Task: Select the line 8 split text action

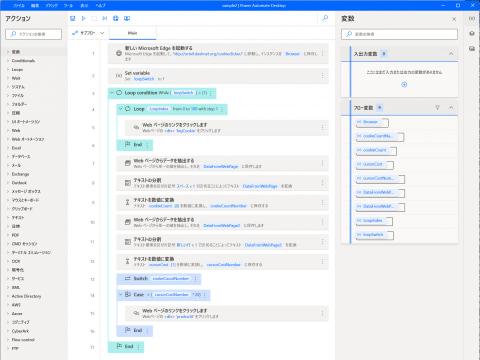Action: [222, 183]
